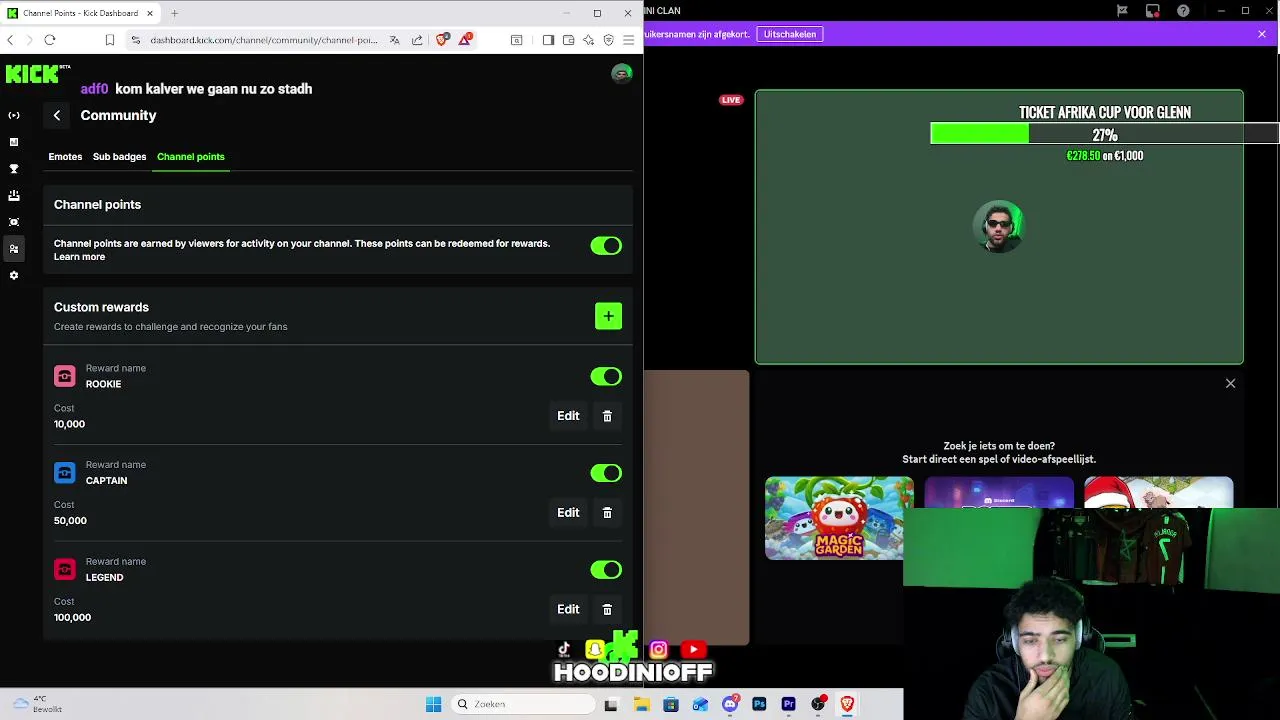Open the settings gear in Kick sidebar

(14, 275)
